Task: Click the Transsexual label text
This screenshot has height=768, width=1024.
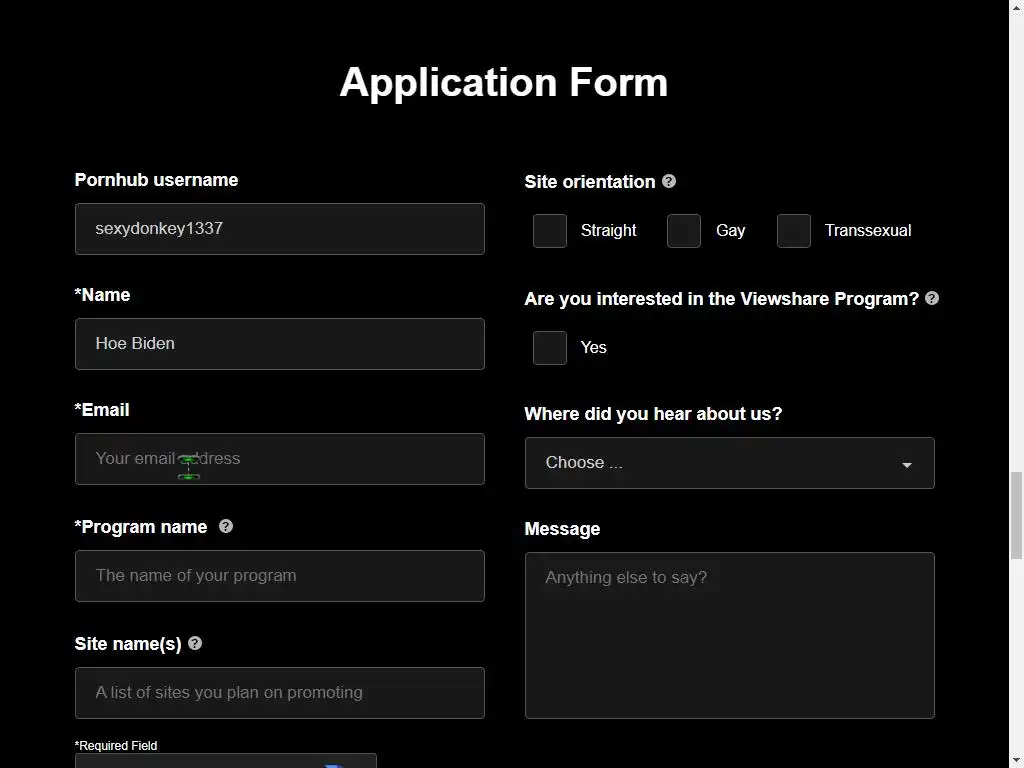Action: [867, 231]
